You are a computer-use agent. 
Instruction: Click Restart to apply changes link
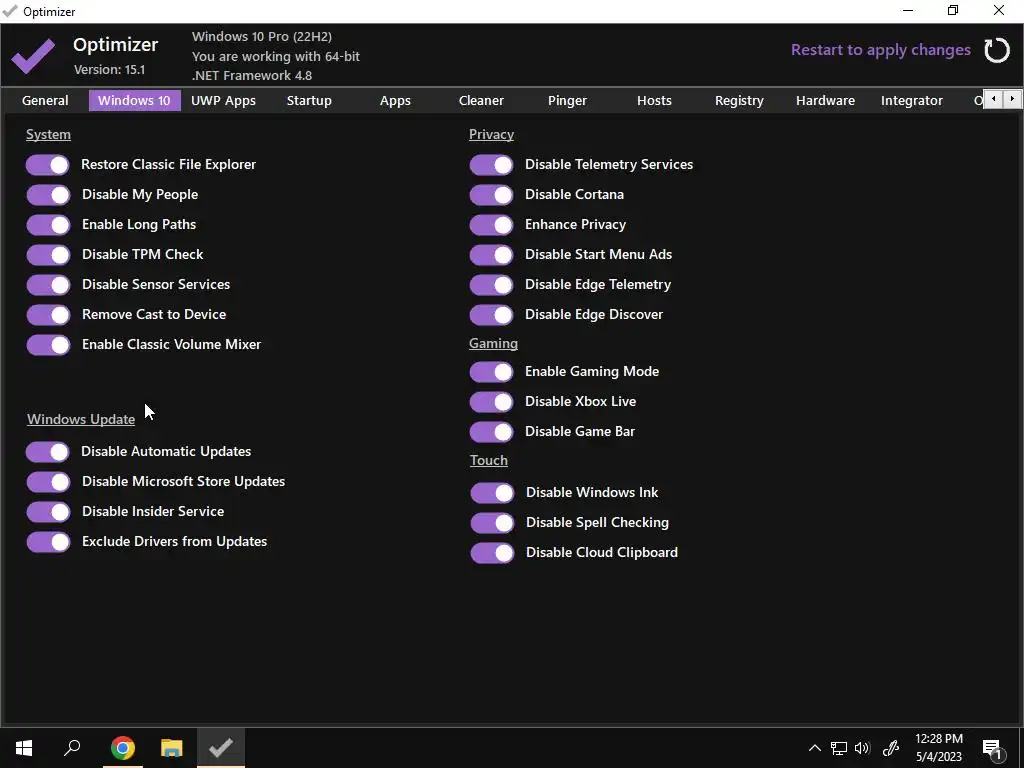tap(880, 50)
